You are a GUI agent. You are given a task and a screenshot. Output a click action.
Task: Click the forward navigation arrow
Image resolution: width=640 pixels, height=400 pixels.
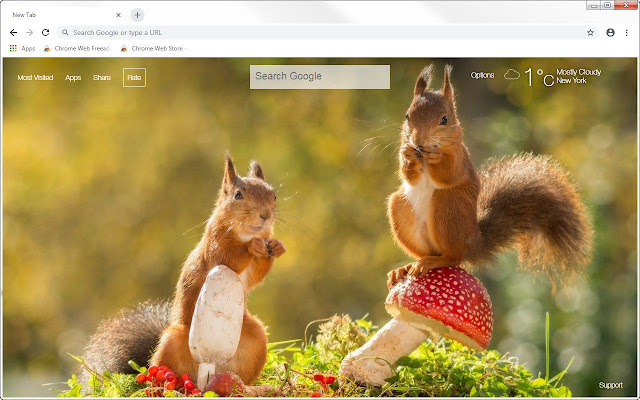(x=29, y=33)
